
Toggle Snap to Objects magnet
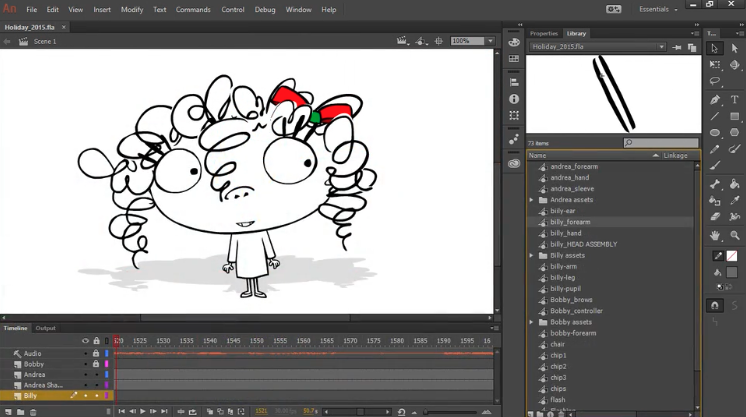point(715,306)
